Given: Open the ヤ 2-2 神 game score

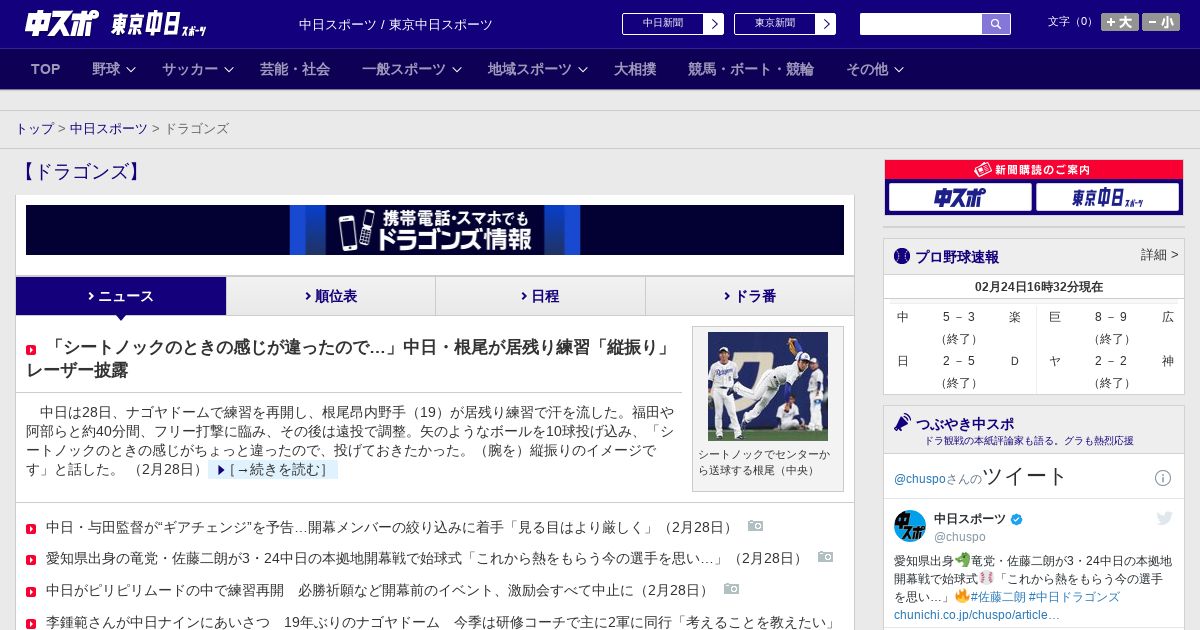Looking at the screenshot, I should (1111, 371).
